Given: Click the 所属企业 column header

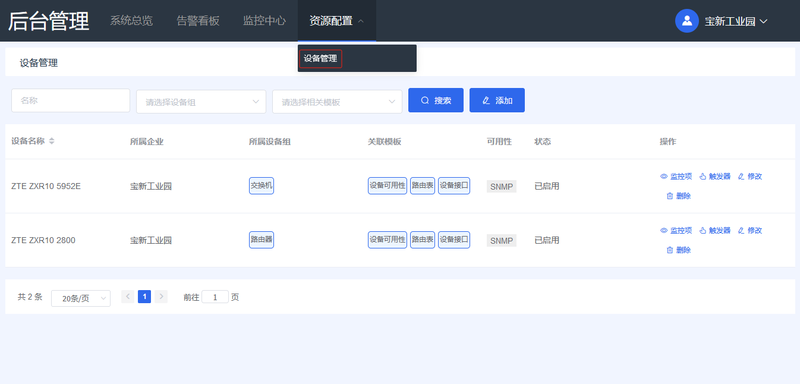Looking at the screenshot, I should 147,141.
